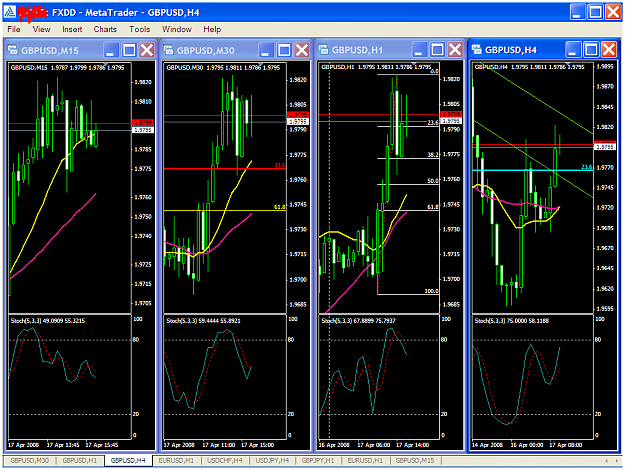Screen dimensions: 625x470
Task: Click the 16 Apr 00:00 time label in H4 chart
Action: click(527, 445)
